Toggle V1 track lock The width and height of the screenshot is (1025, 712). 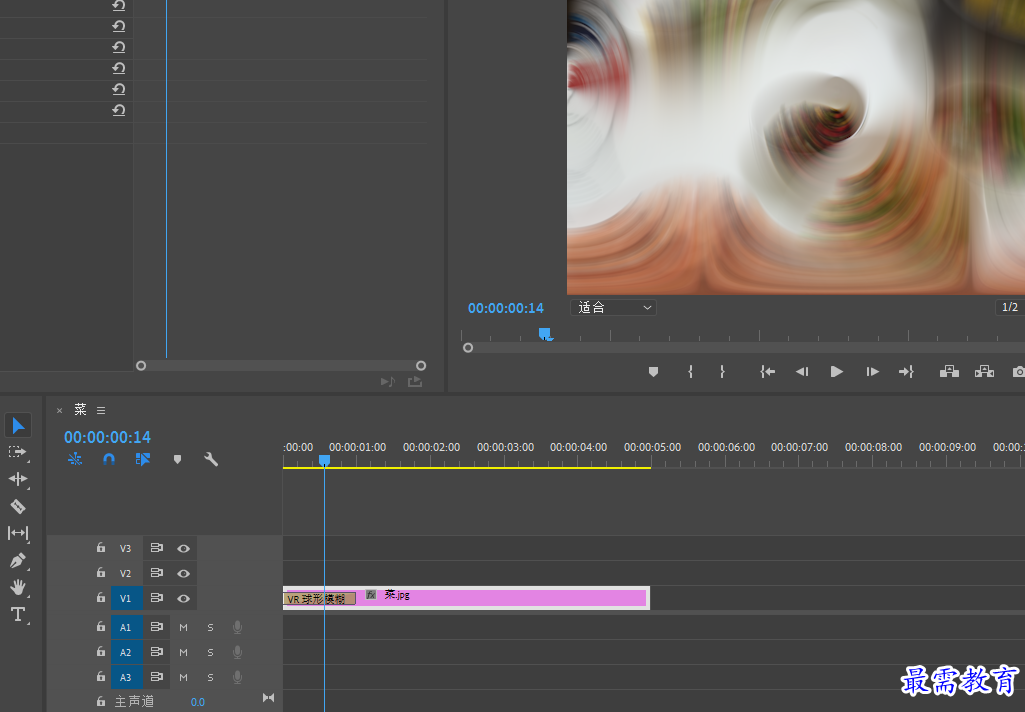click(101, 597)
